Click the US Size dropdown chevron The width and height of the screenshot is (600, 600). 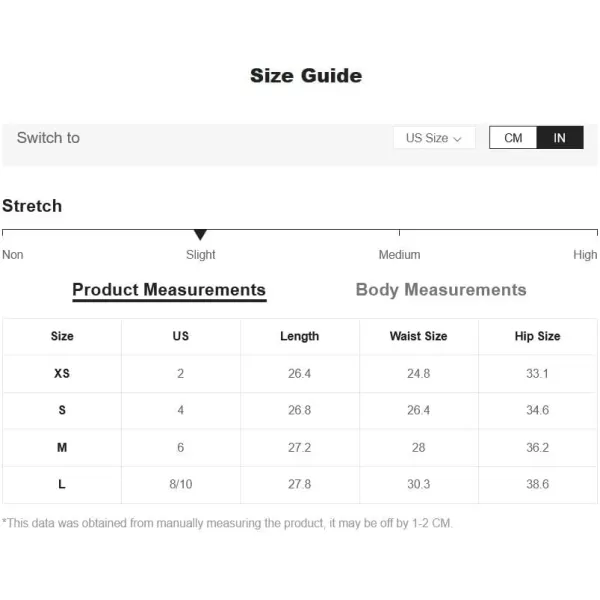click(457, 139)
